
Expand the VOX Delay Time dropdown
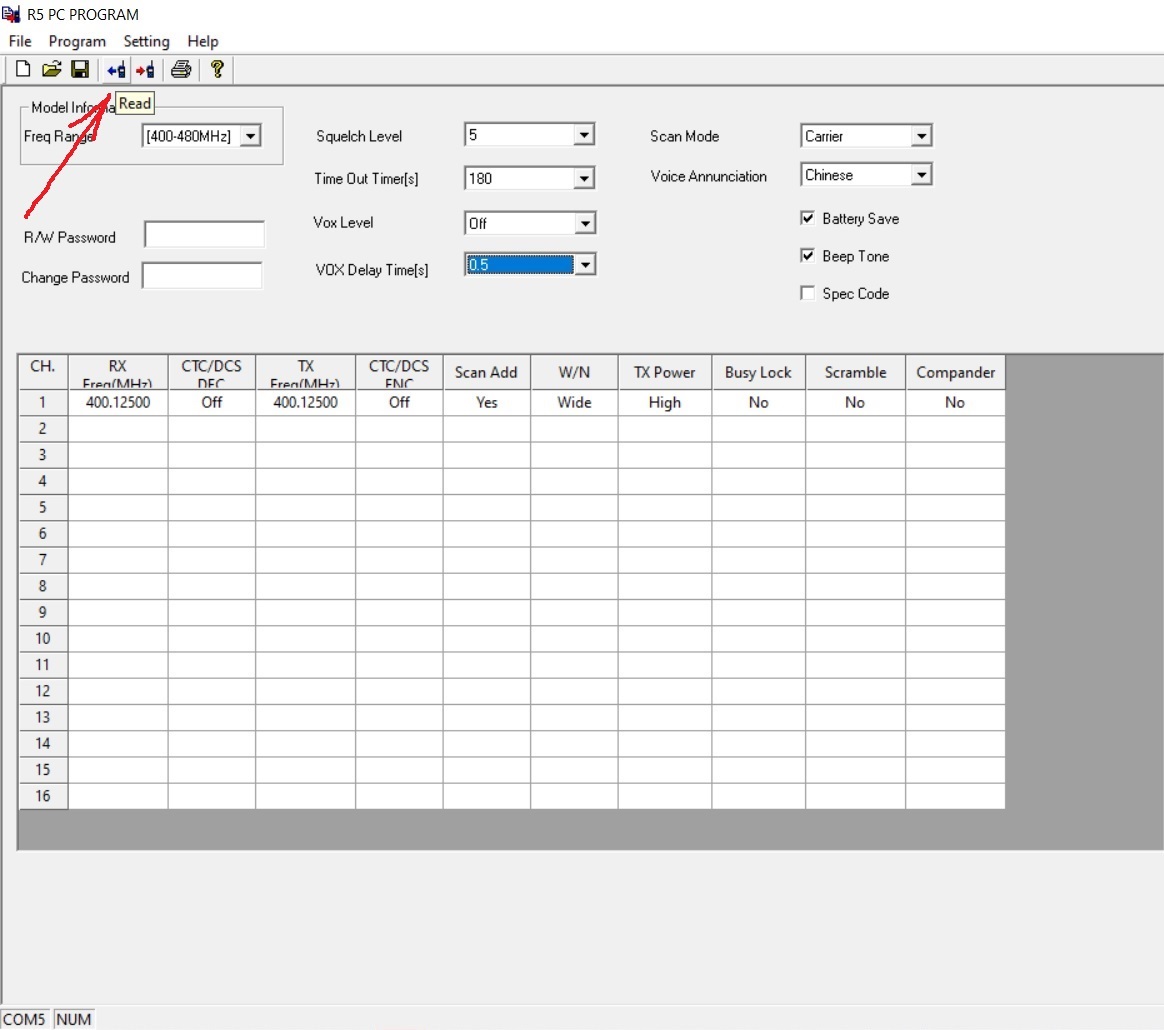tap(585, 264)
